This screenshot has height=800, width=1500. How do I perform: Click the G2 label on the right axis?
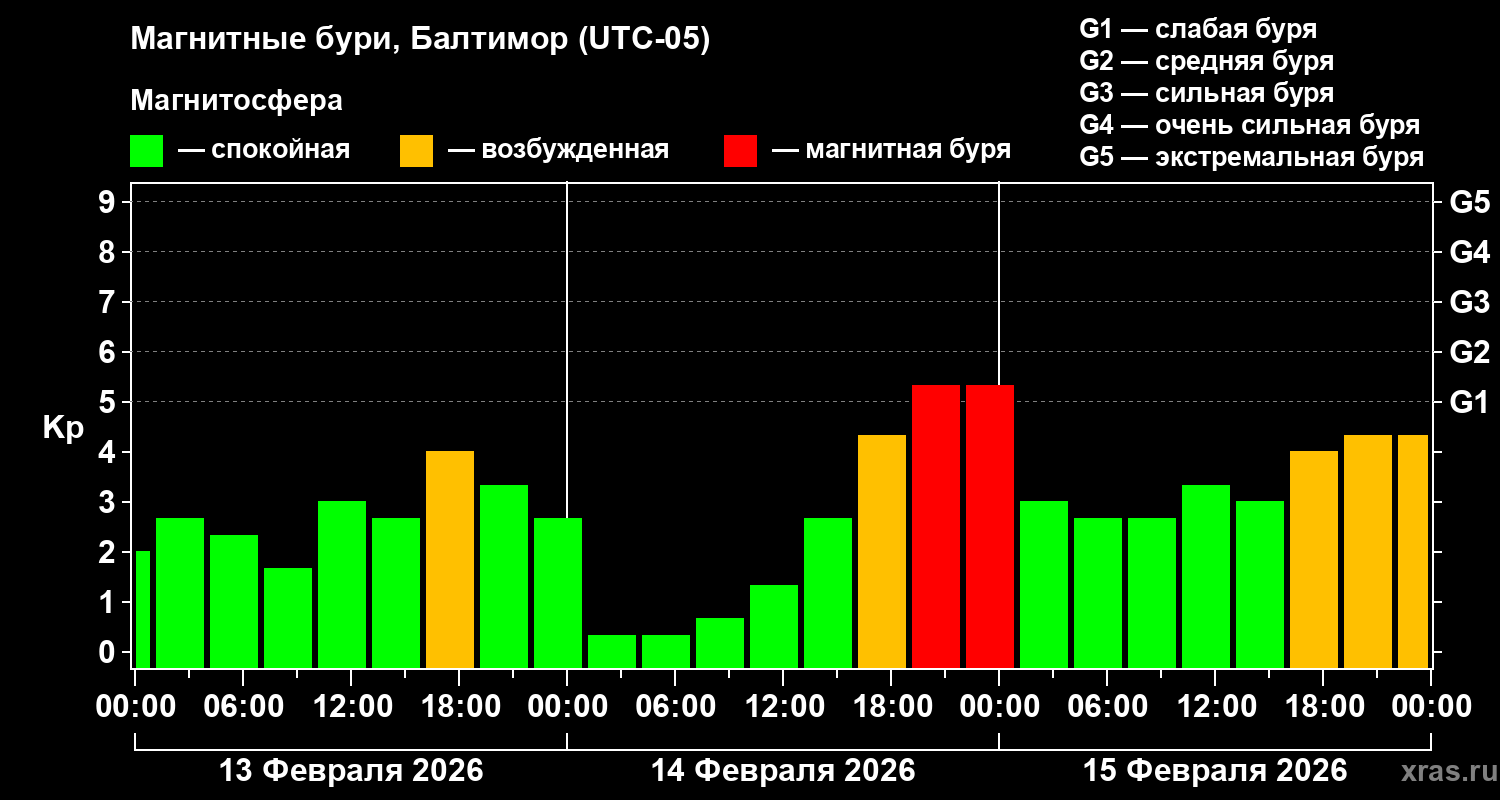pyautogui.click(x=1469, y=352)
